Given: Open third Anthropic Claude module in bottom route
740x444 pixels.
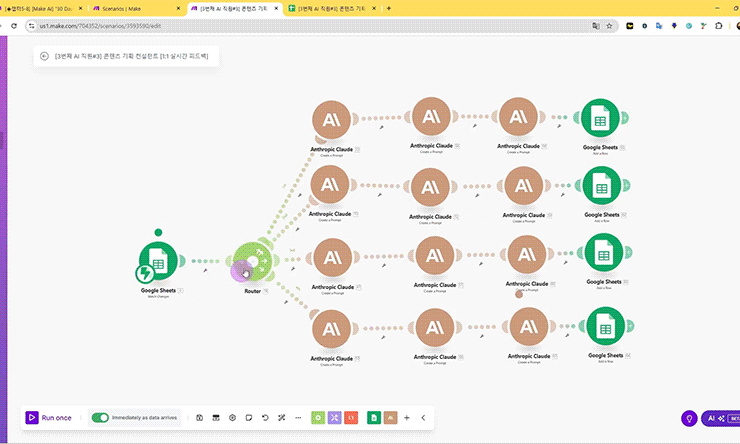Looking at the screenshot, I should click(529, 327).
